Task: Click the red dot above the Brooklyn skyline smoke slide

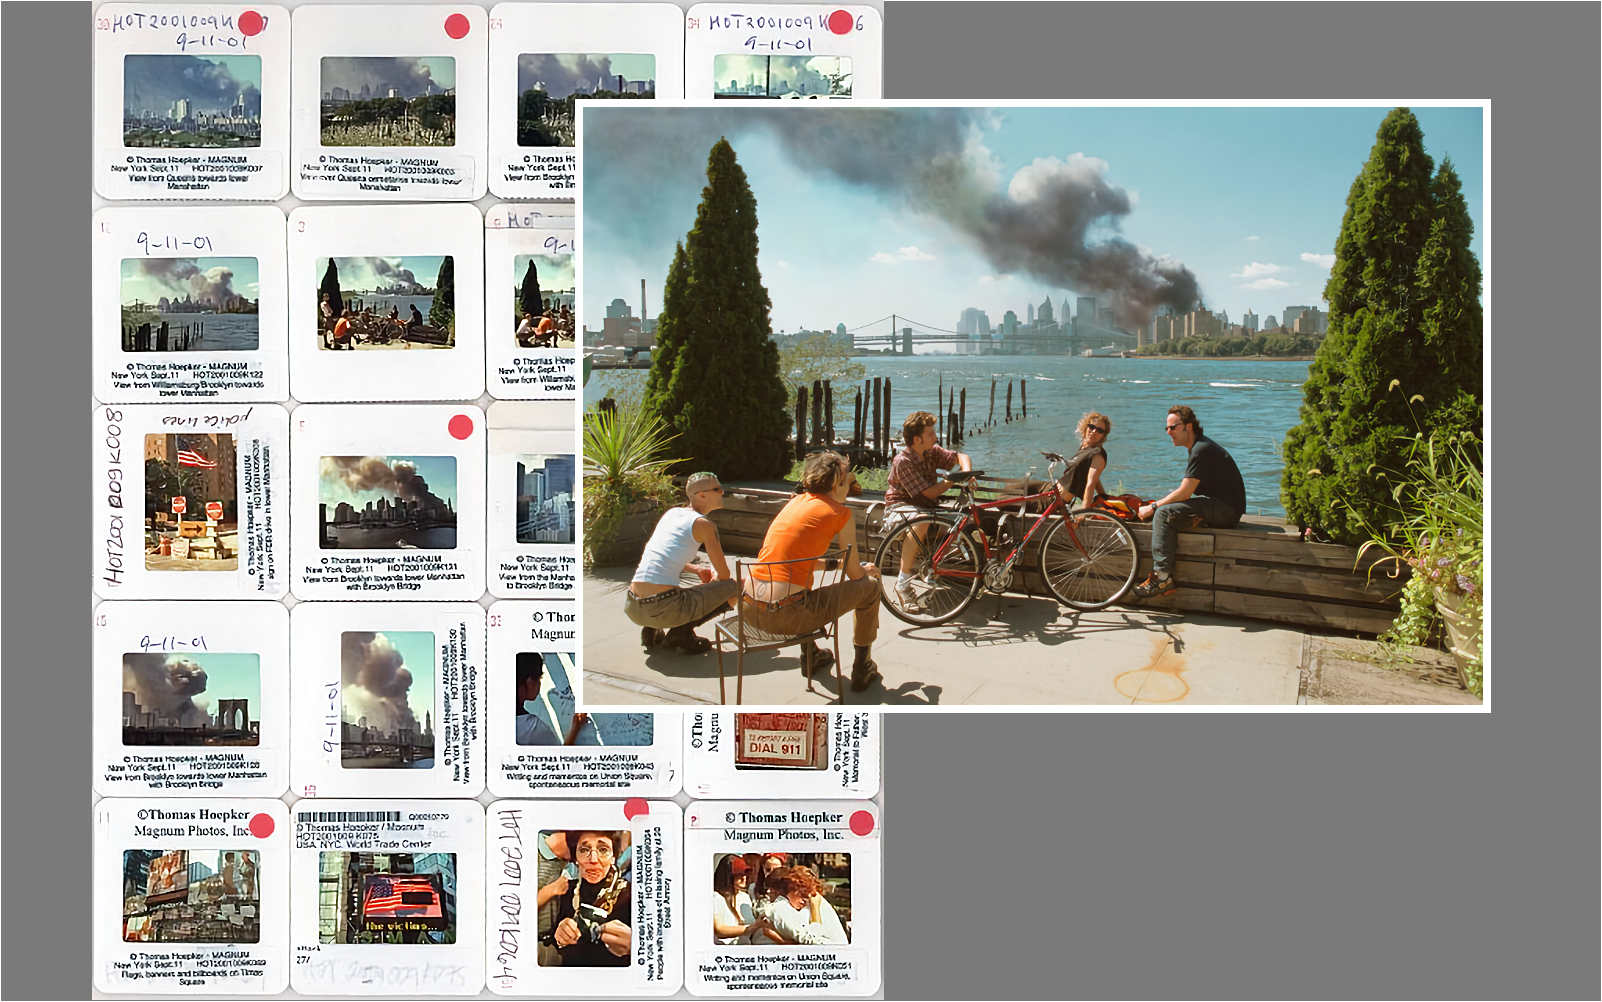Action: (x=460, y=428)
